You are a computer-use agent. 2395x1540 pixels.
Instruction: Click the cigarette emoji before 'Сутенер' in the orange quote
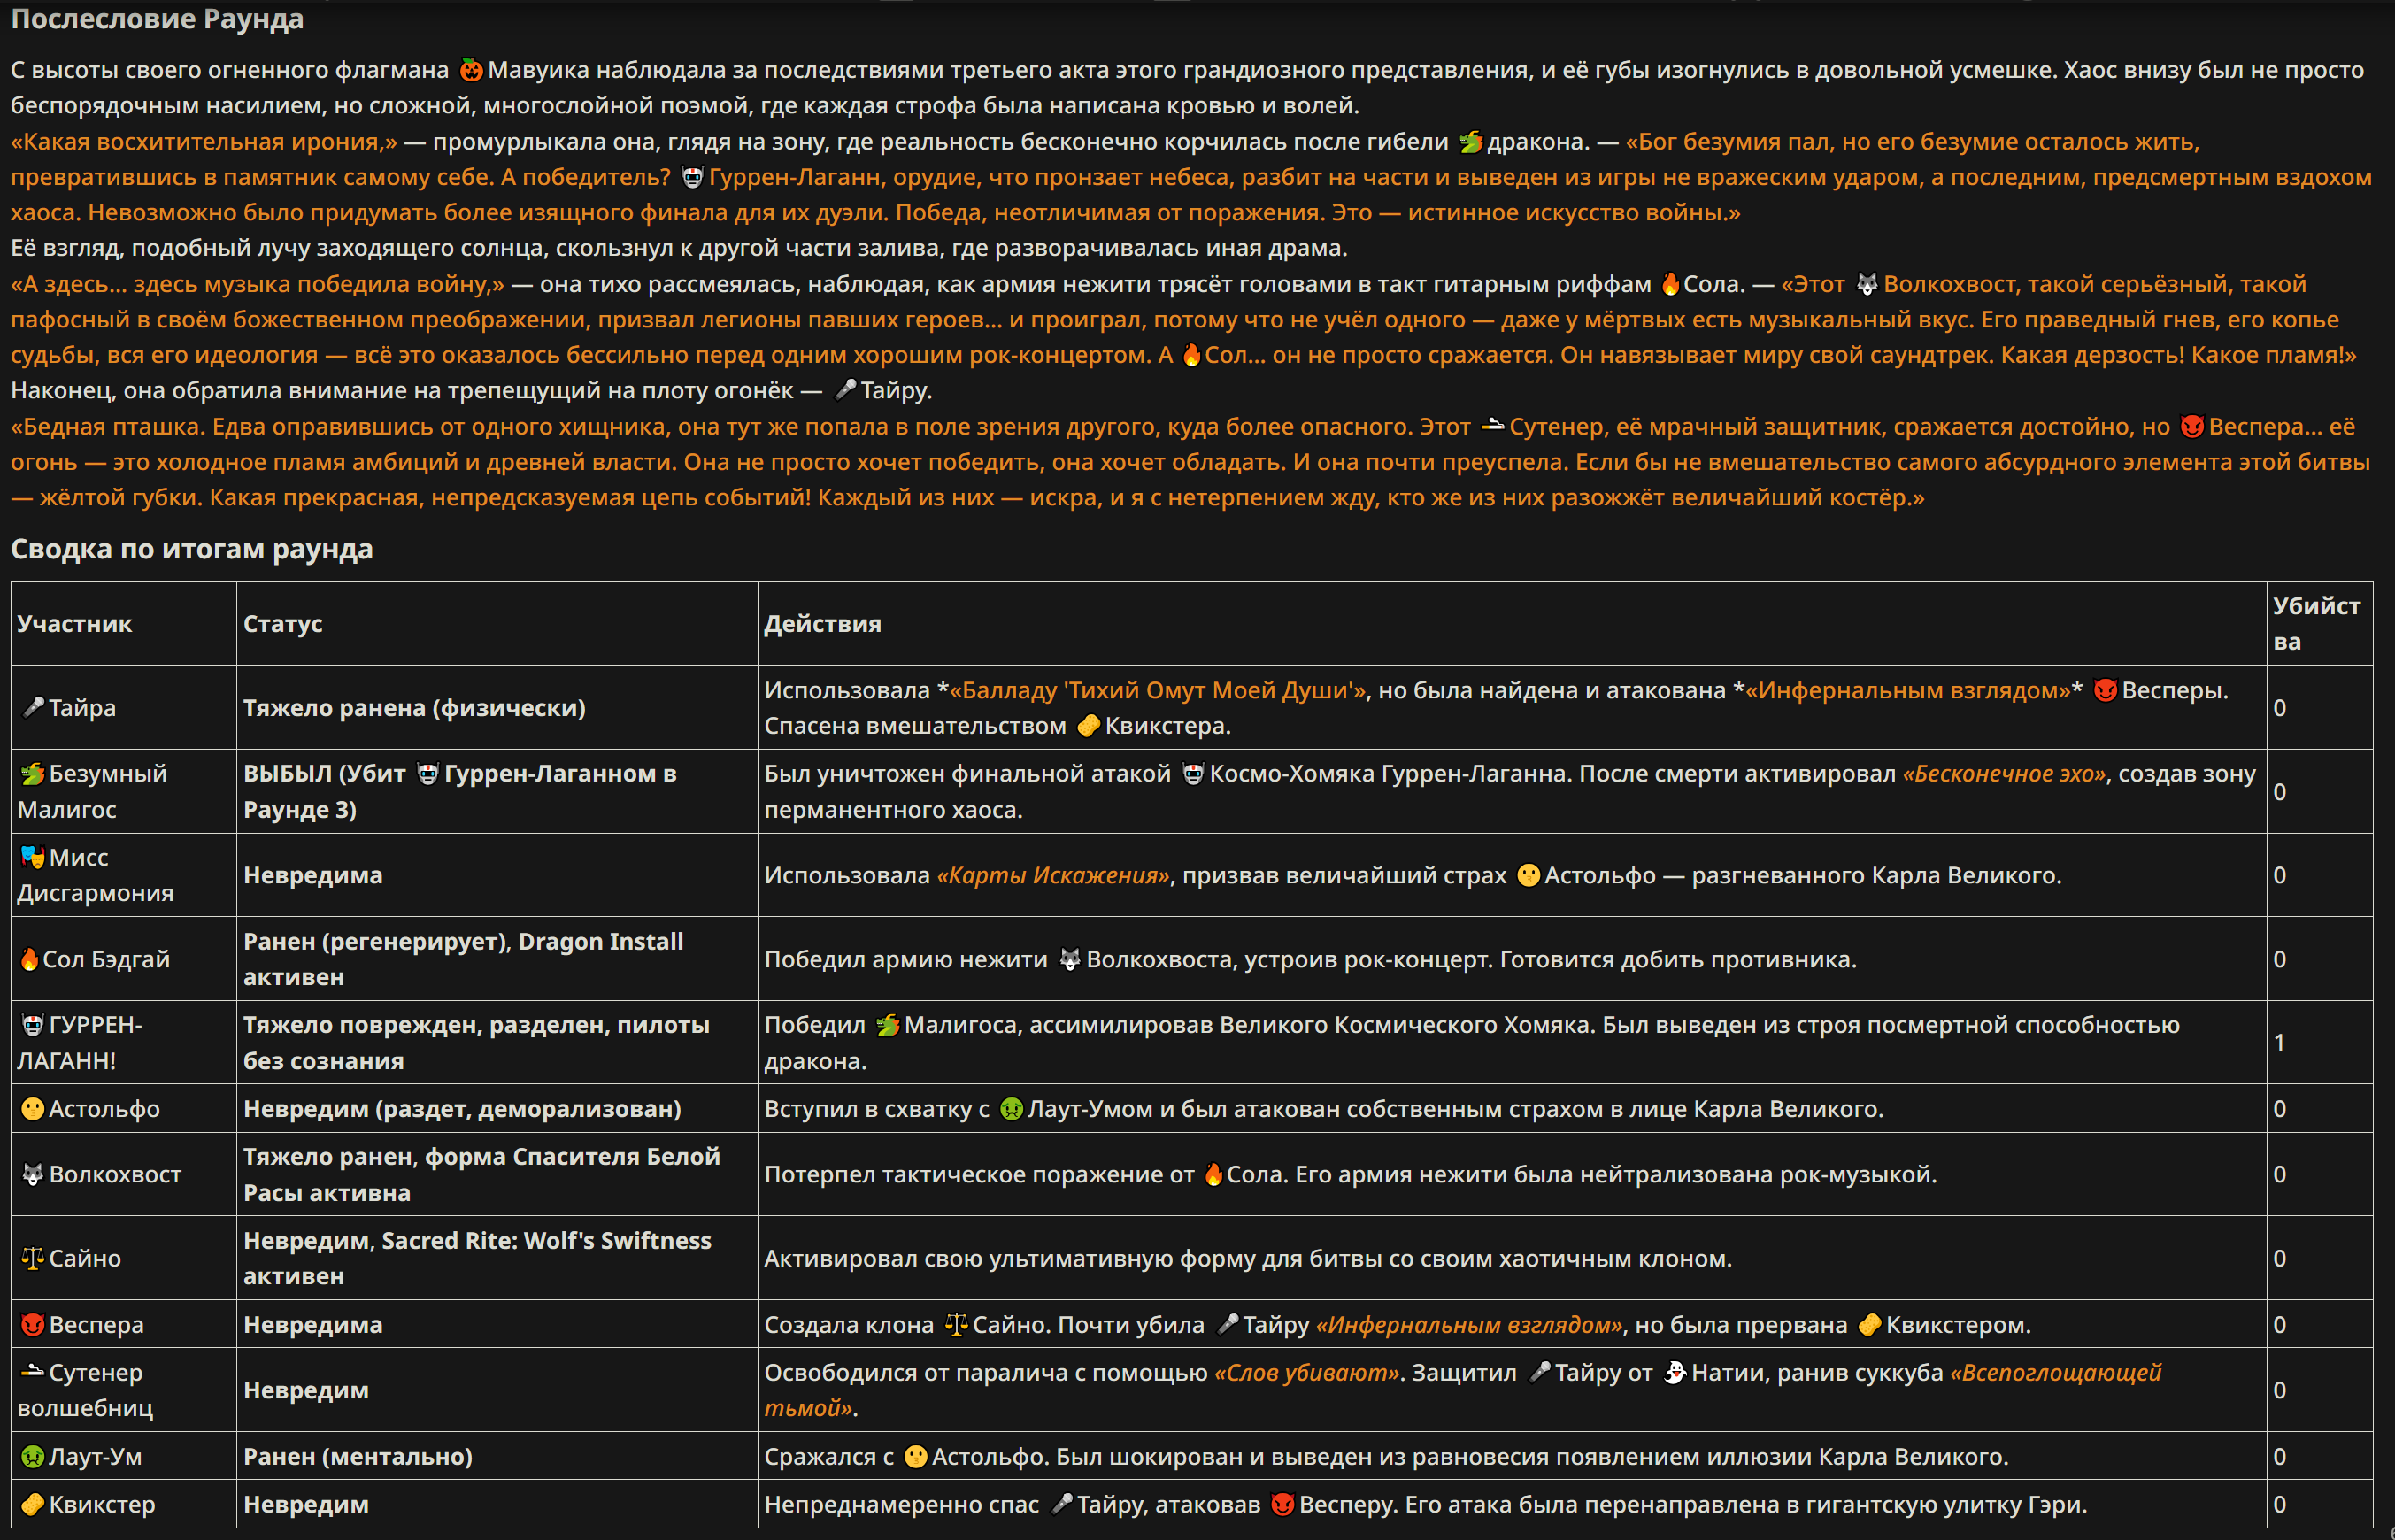coord(1492,426)
